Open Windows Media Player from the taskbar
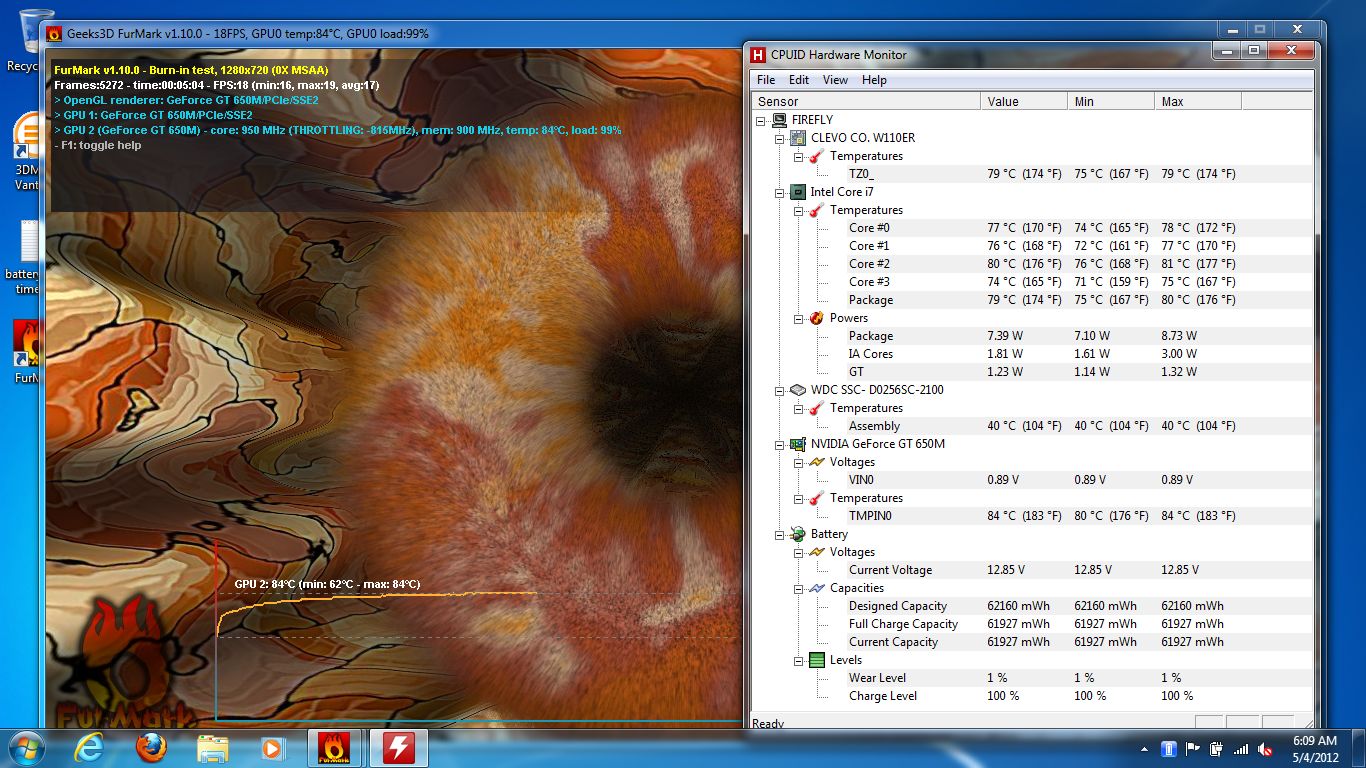The height and width of the screenshot is (768, 1366). point(271,748)
